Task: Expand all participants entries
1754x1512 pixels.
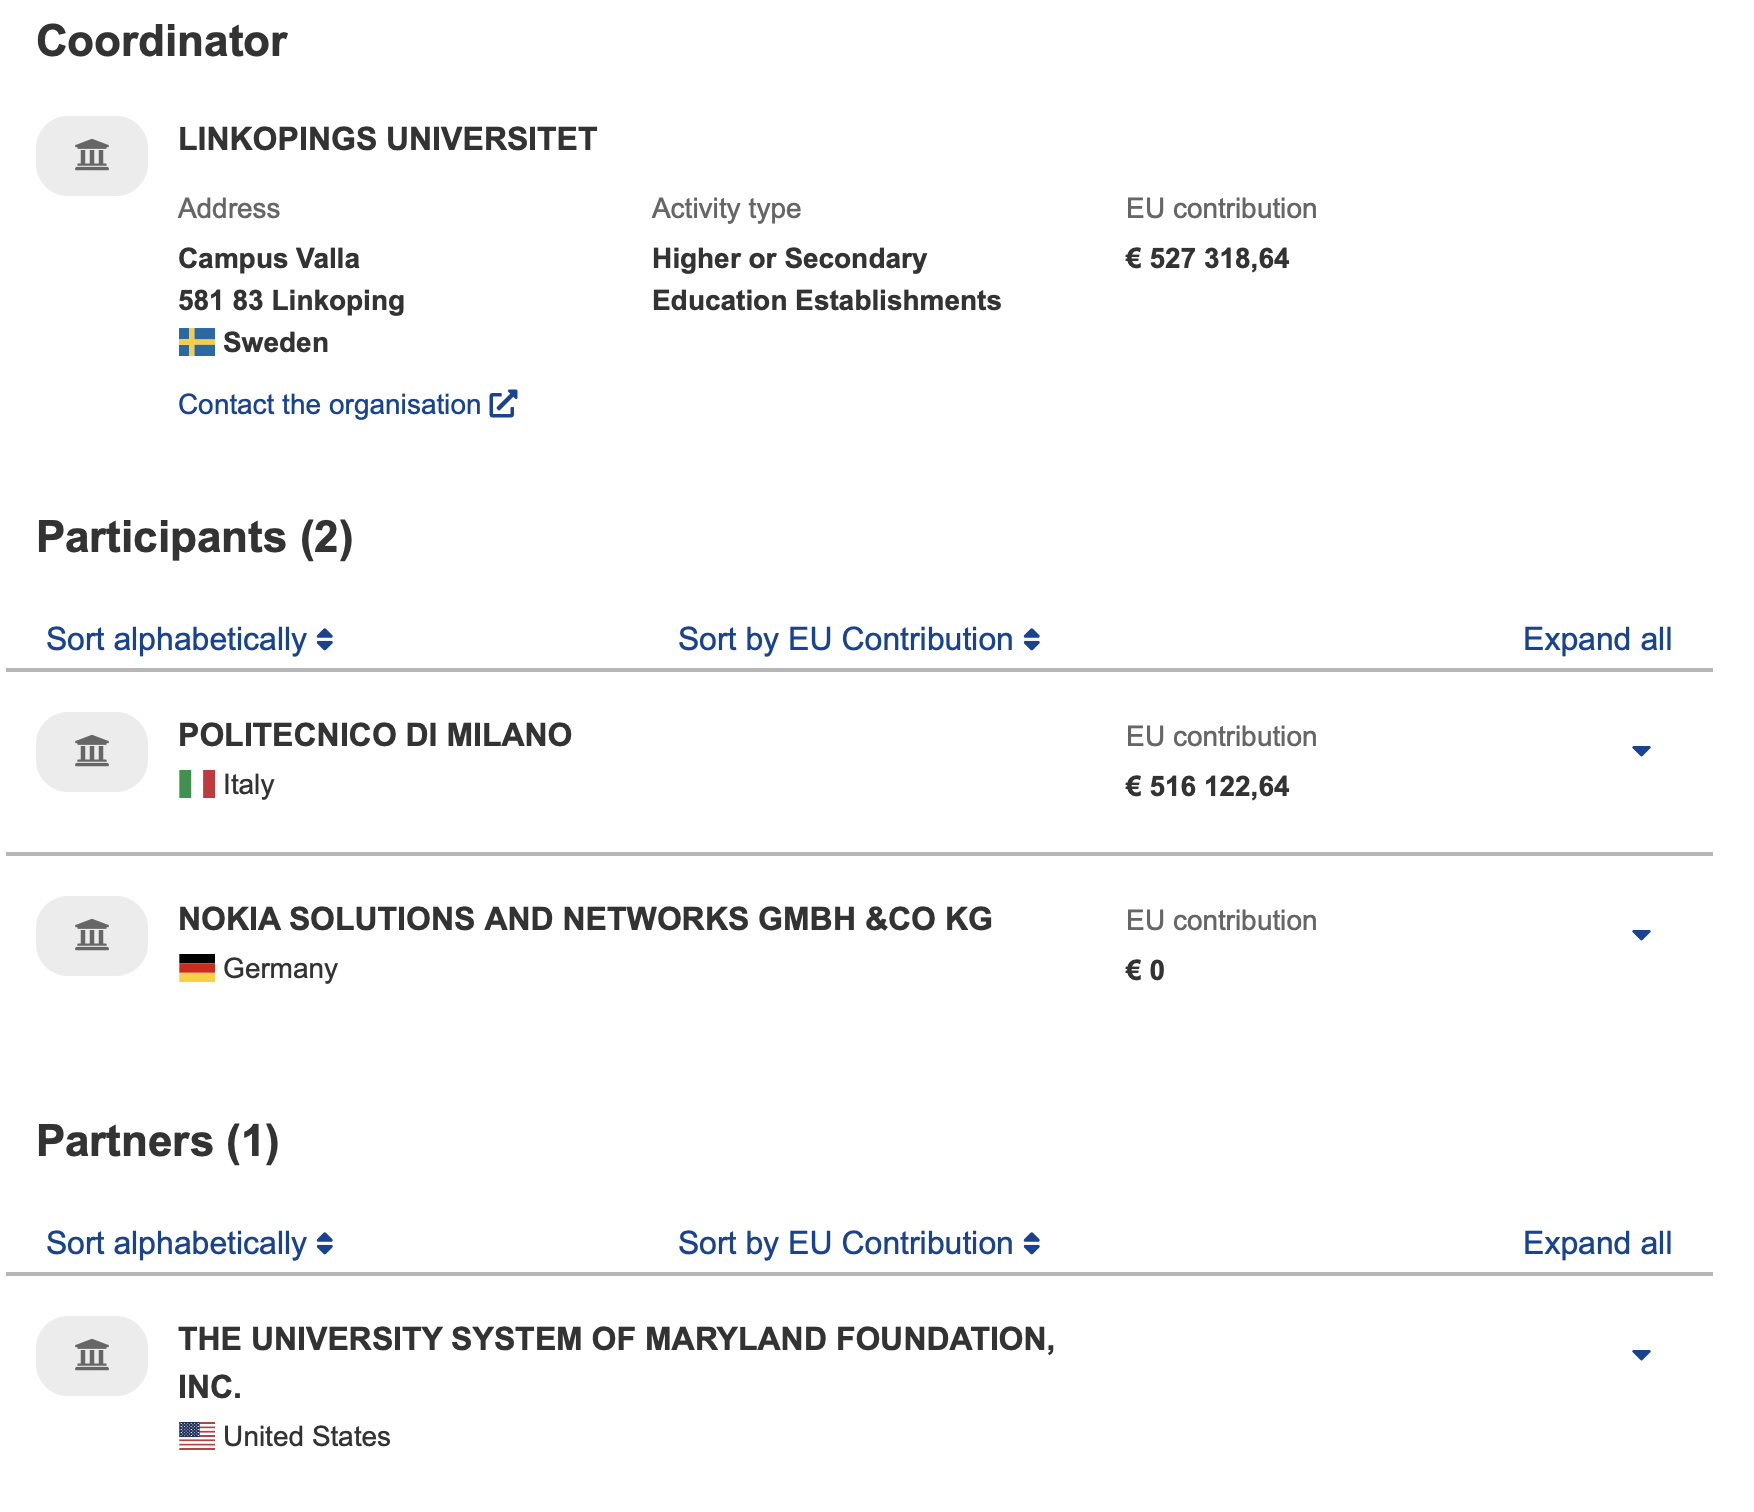Action: (x=1596, y=640)
